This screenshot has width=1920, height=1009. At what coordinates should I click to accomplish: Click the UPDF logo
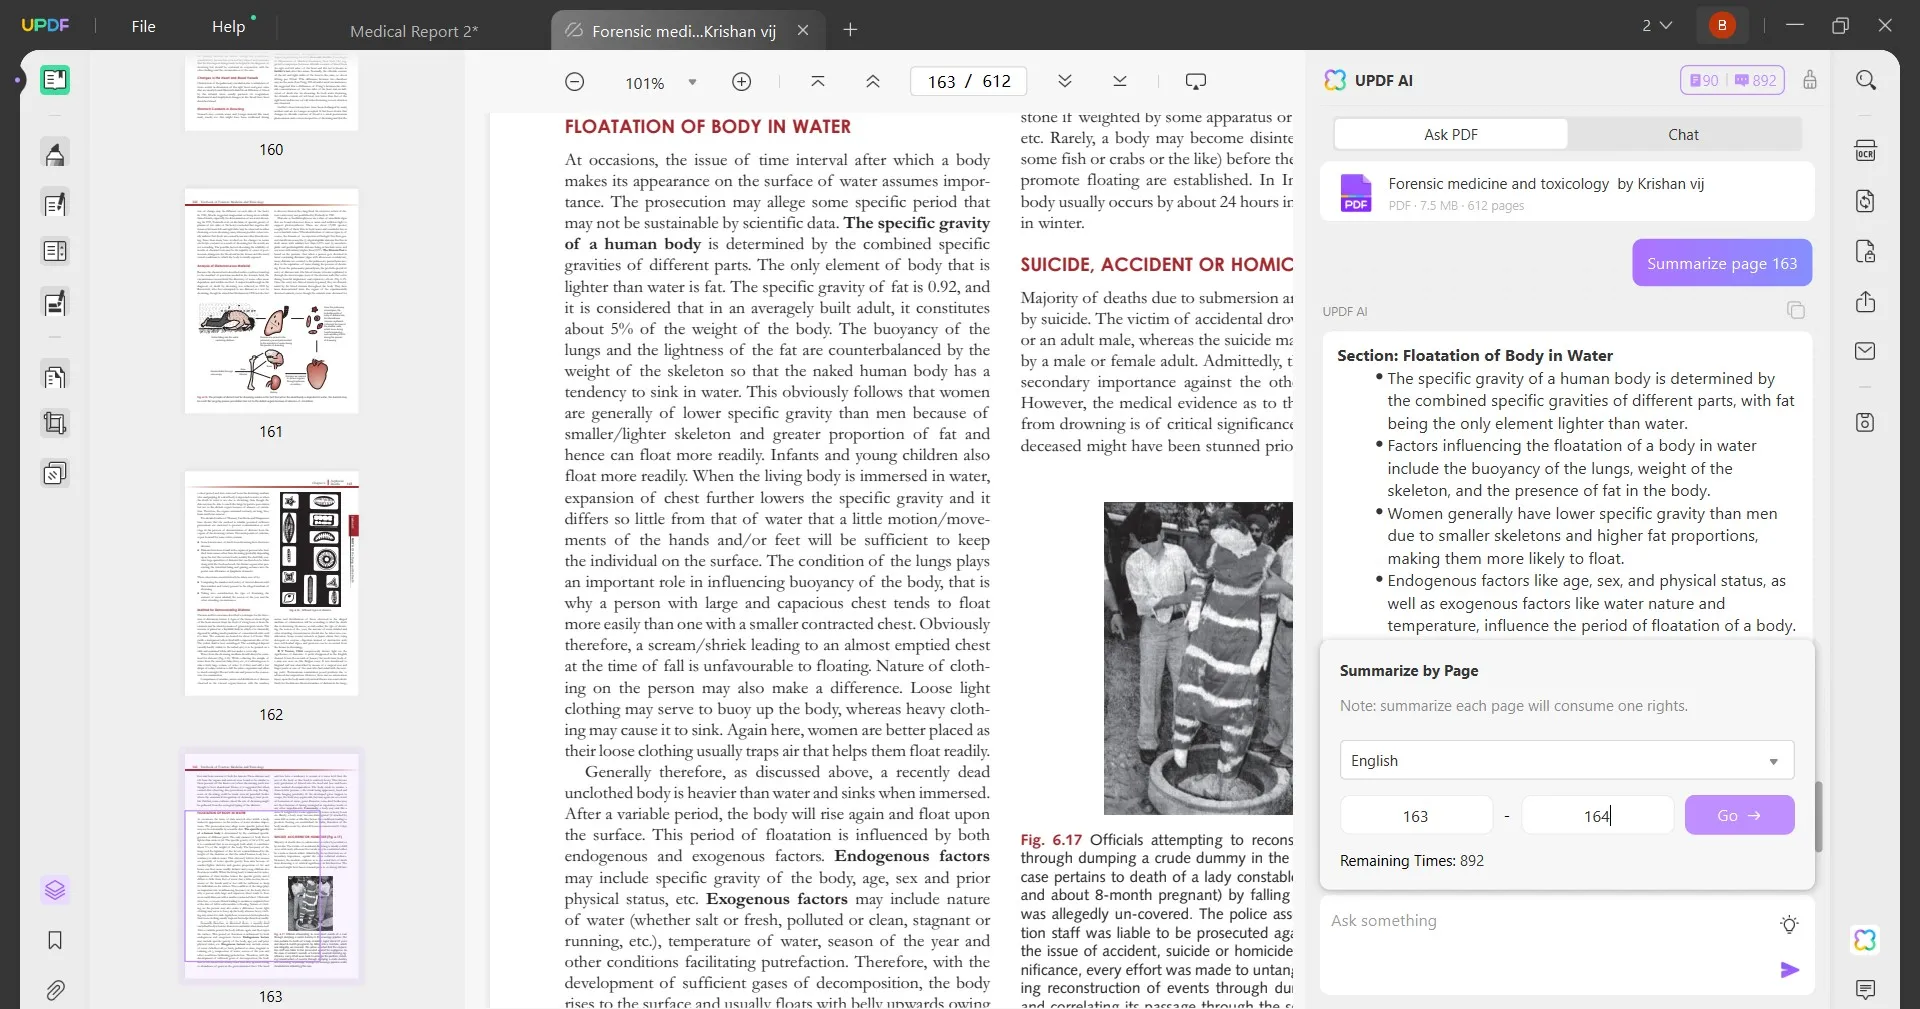[x=46, y=25]
